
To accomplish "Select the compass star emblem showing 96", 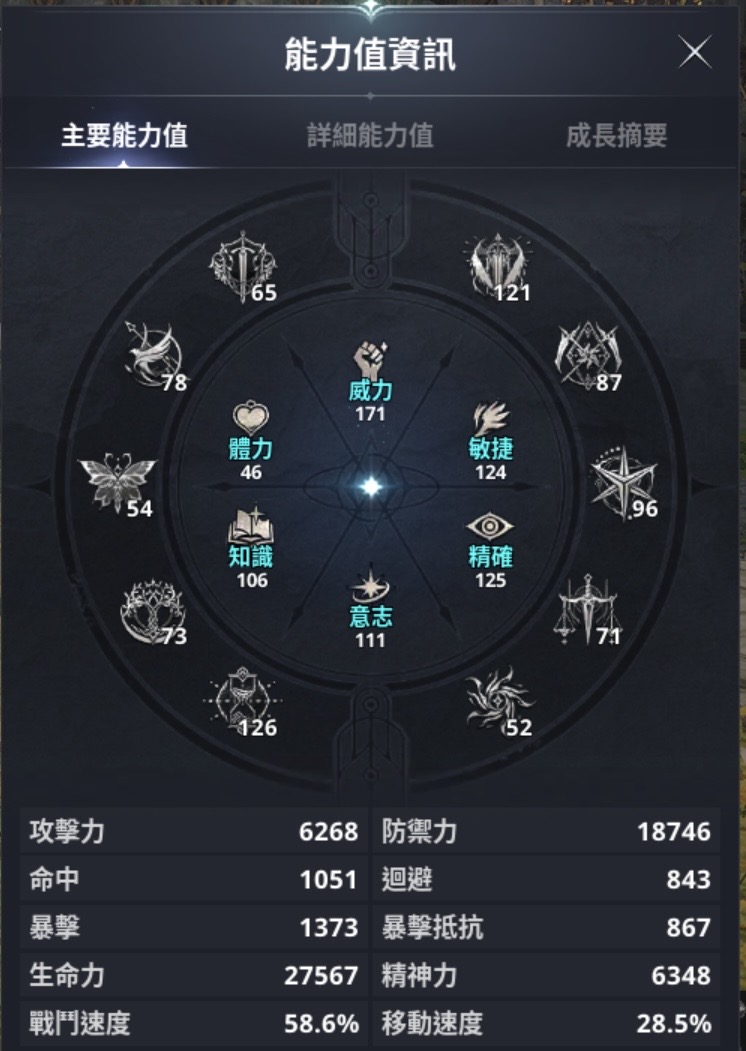I will pyautogui.click(x=623, y=483).
